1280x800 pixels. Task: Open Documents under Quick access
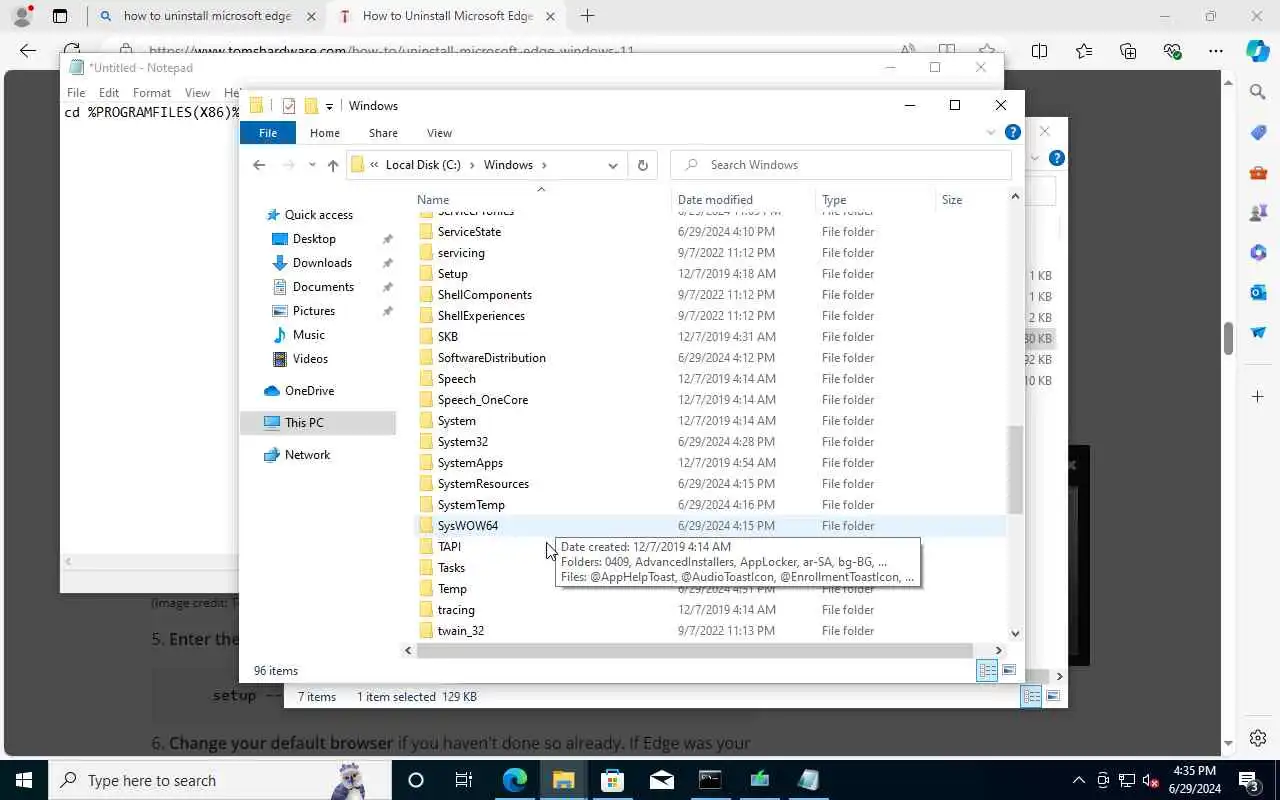(x=323, y=287)
